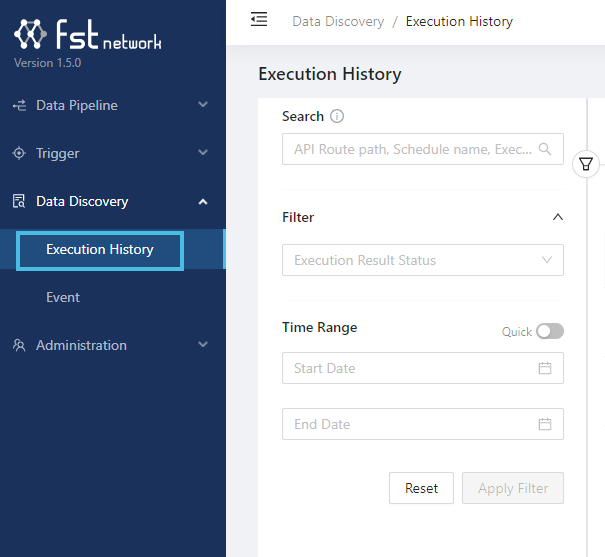Screen dimensions: 605x557
Task: Collapse sidebar using the menu fold icon
Action: tap(259, 20)
